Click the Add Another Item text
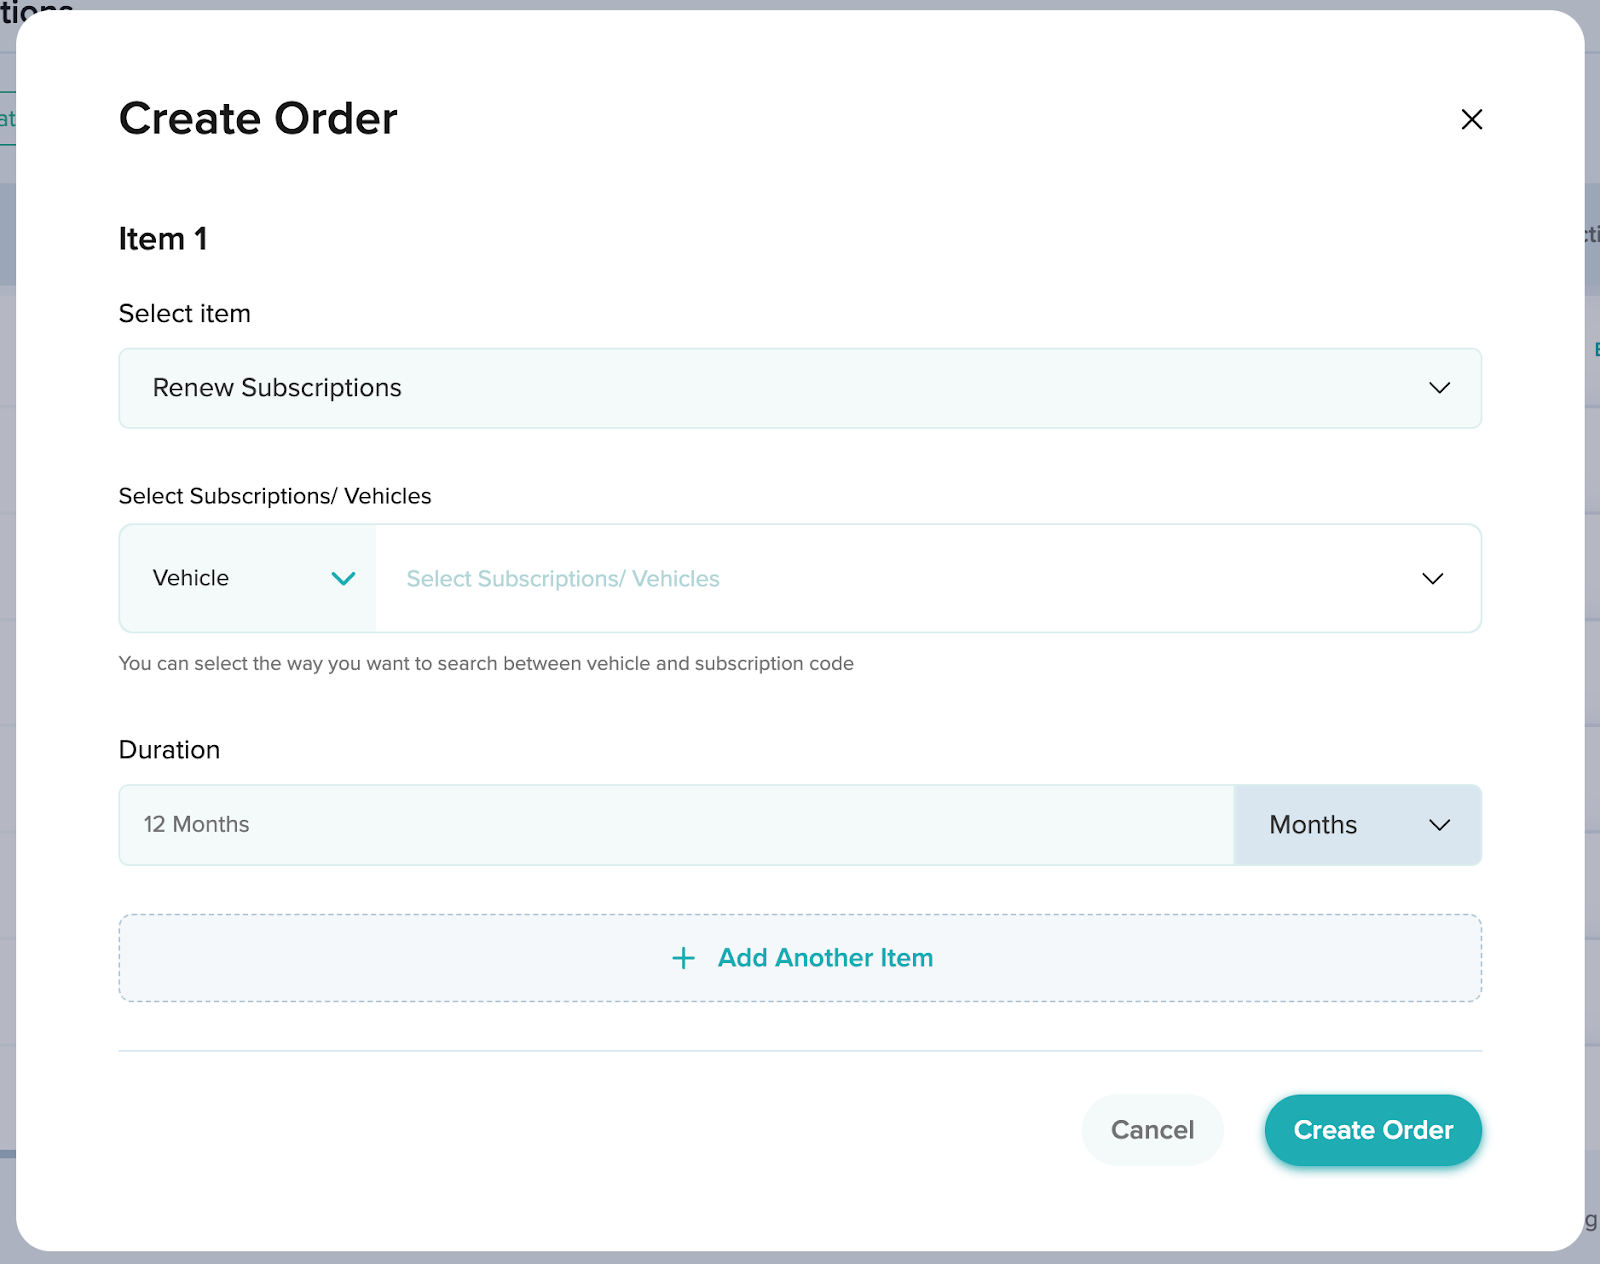The width and height of the screenshot is (1600, 1264). 825,958
